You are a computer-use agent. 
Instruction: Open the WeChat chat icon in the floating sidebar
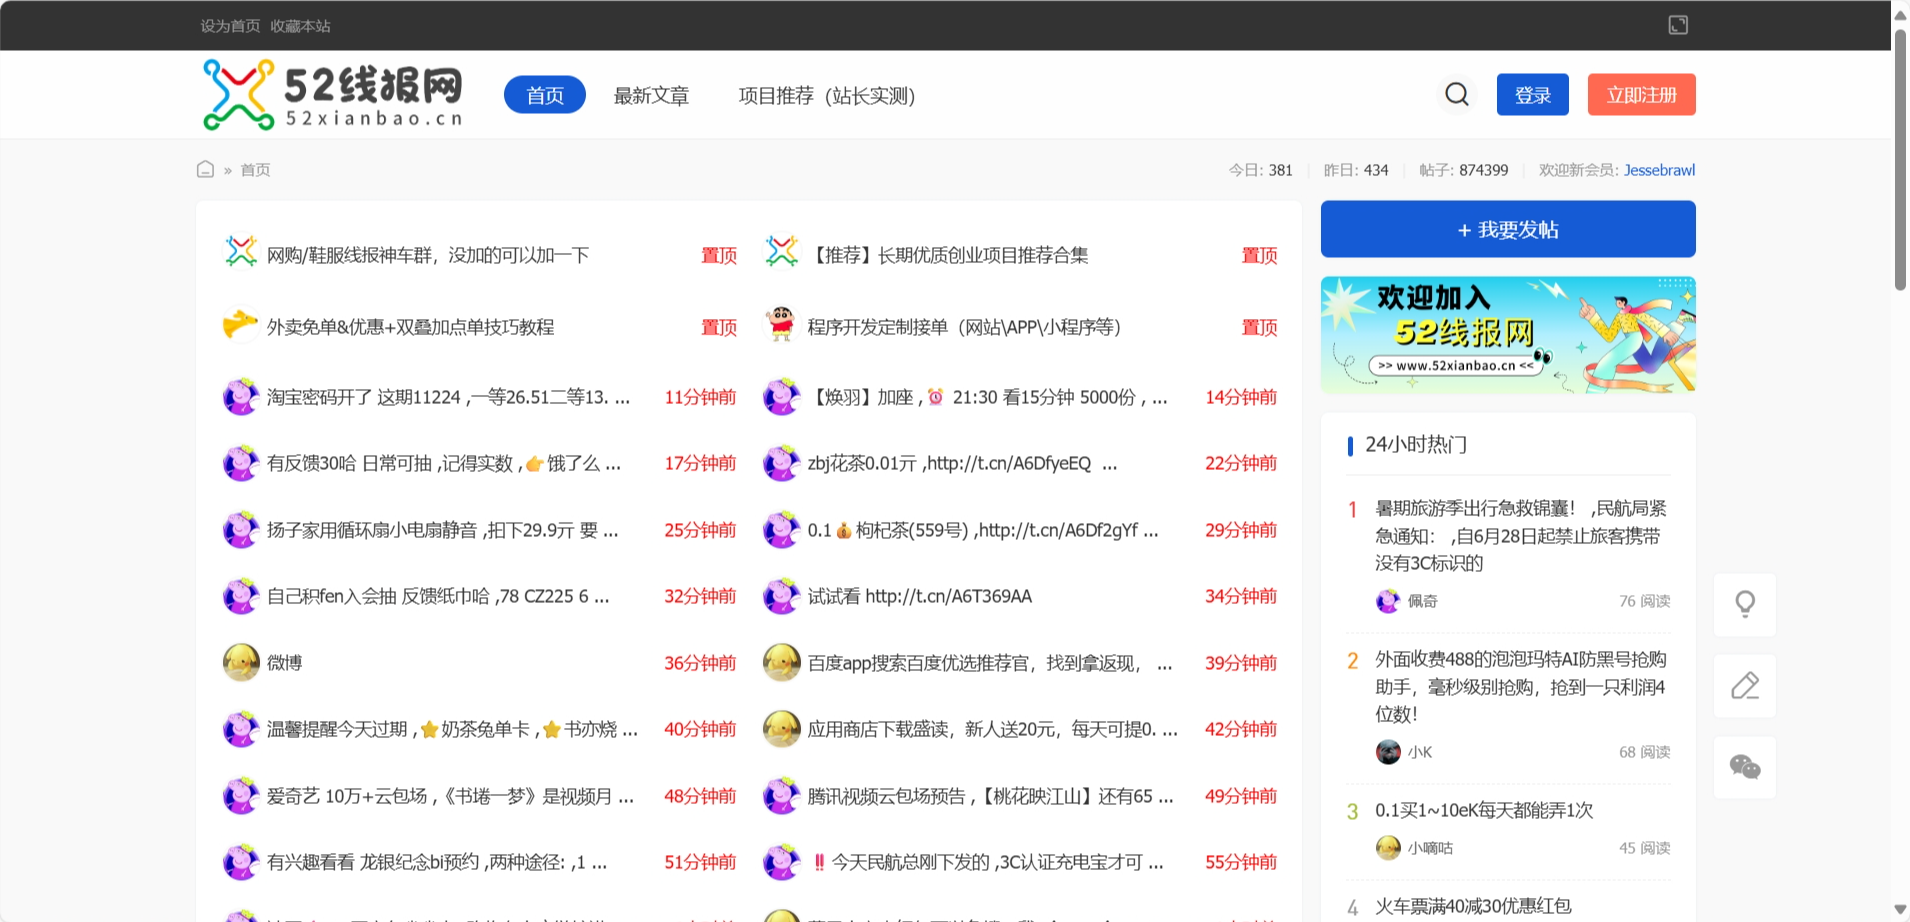(1744, 768)
